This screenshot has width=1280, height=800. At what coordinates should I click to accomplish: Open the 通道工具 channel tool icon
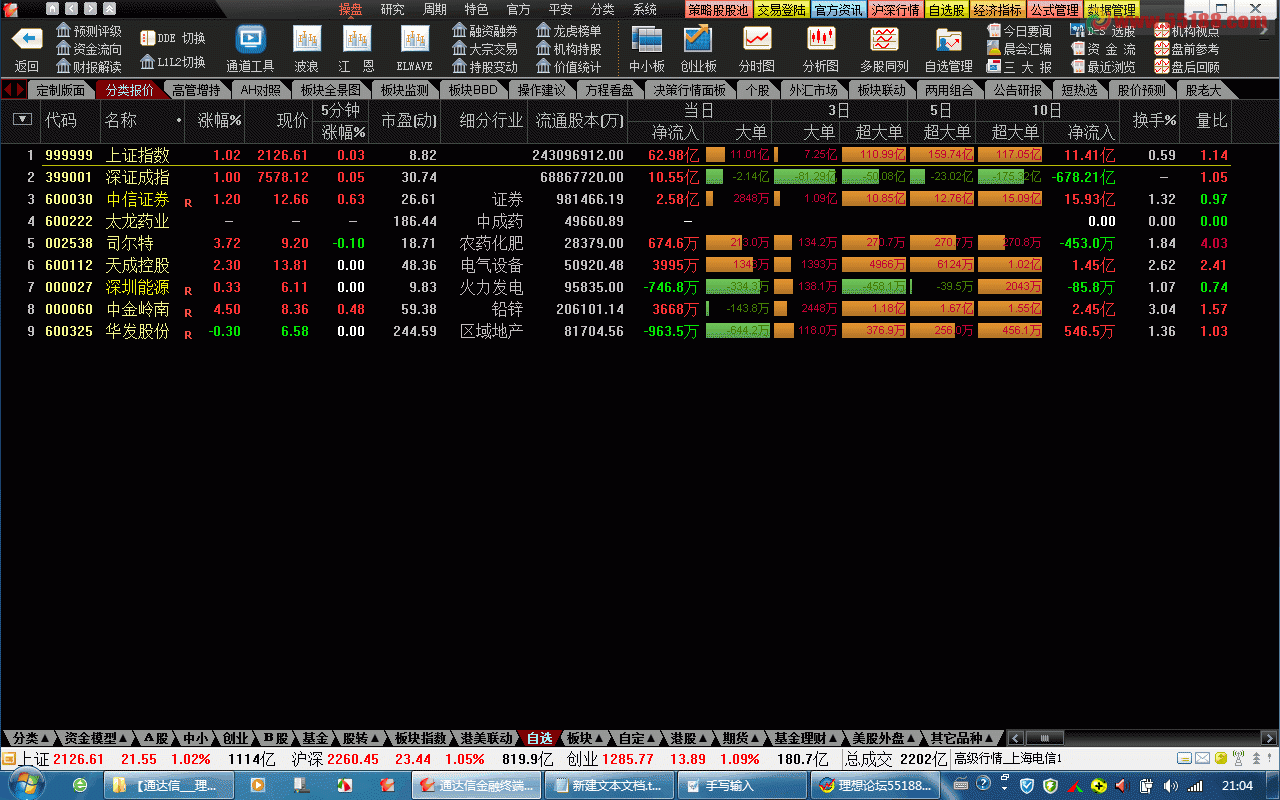point(250,39)
